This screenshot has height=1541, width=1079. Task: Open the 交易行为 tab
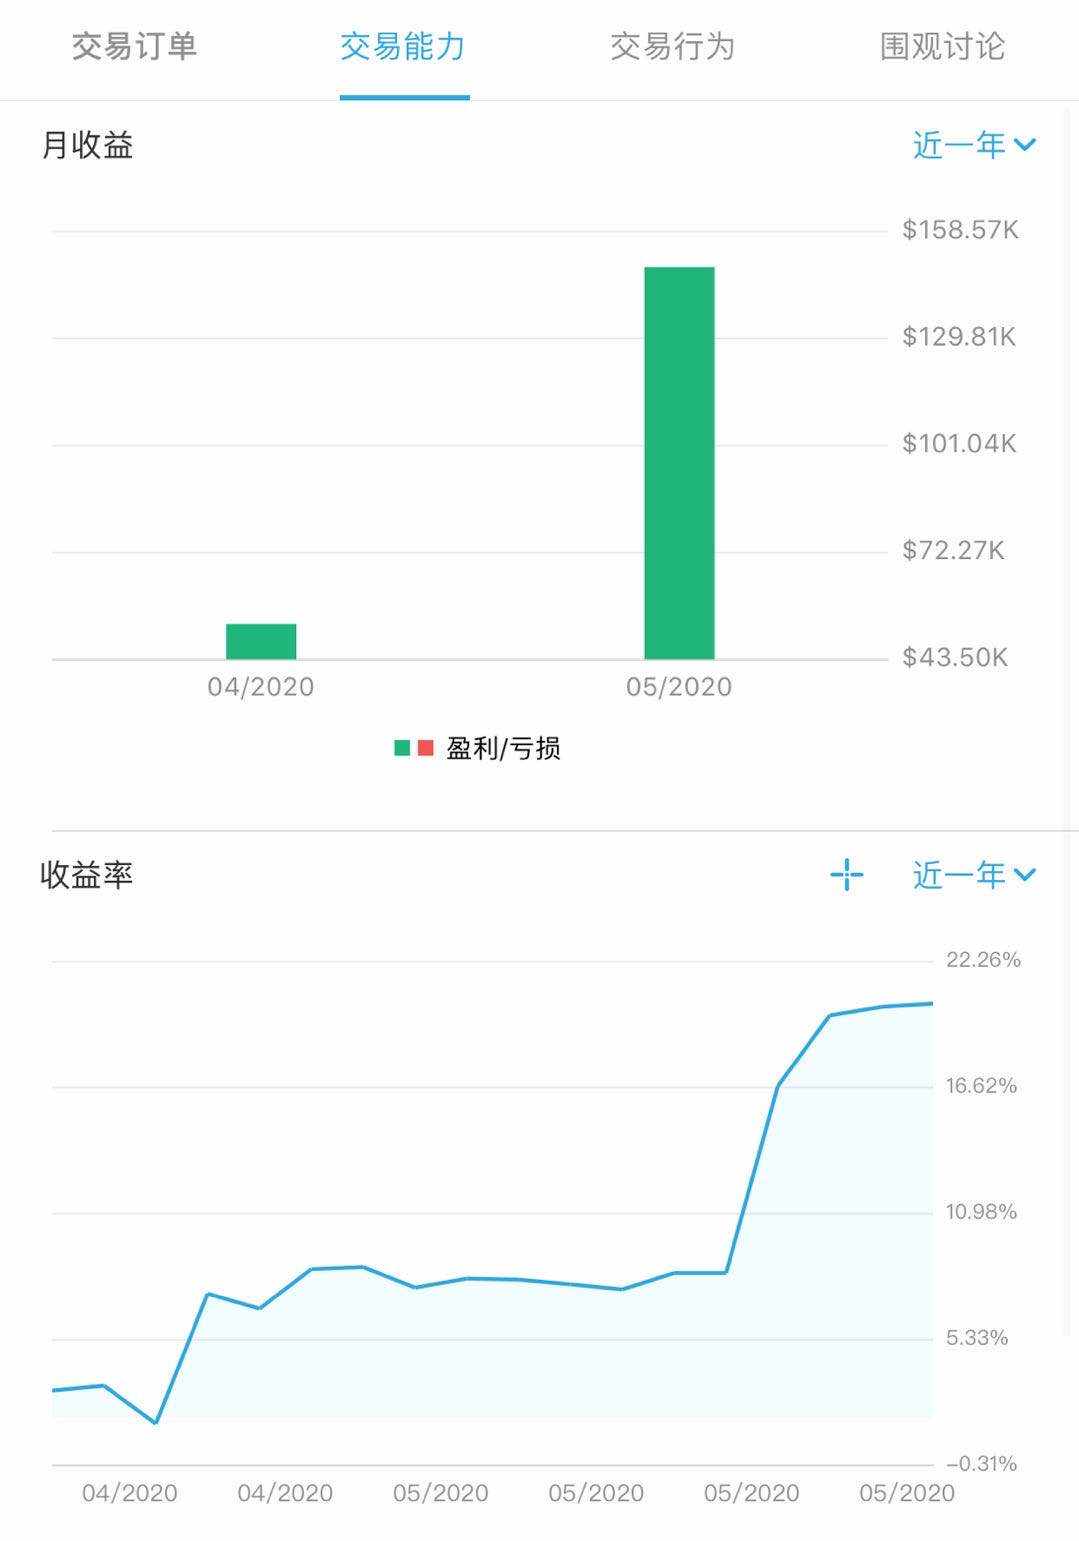coord(672,47)
